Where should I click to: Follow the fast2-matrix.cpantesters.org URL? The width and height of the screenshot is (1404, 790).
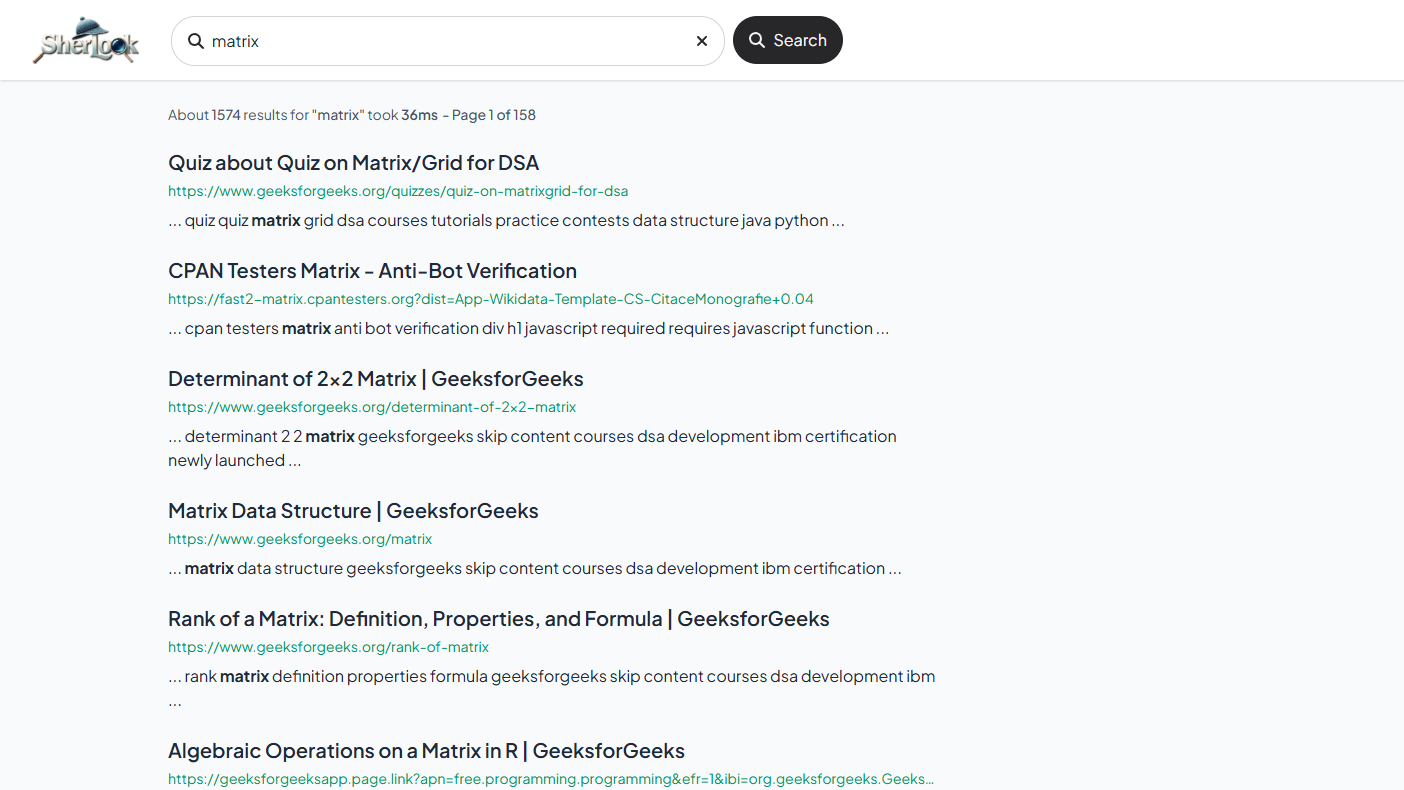(490, 299)
